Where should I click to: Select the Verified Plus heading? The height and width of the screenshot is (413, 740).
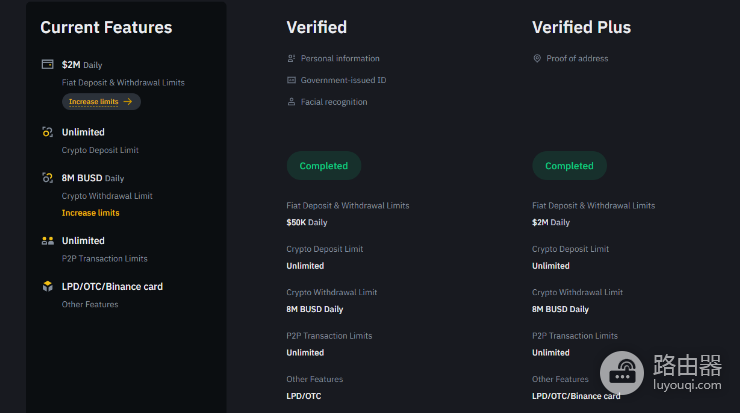coord(581,27)
